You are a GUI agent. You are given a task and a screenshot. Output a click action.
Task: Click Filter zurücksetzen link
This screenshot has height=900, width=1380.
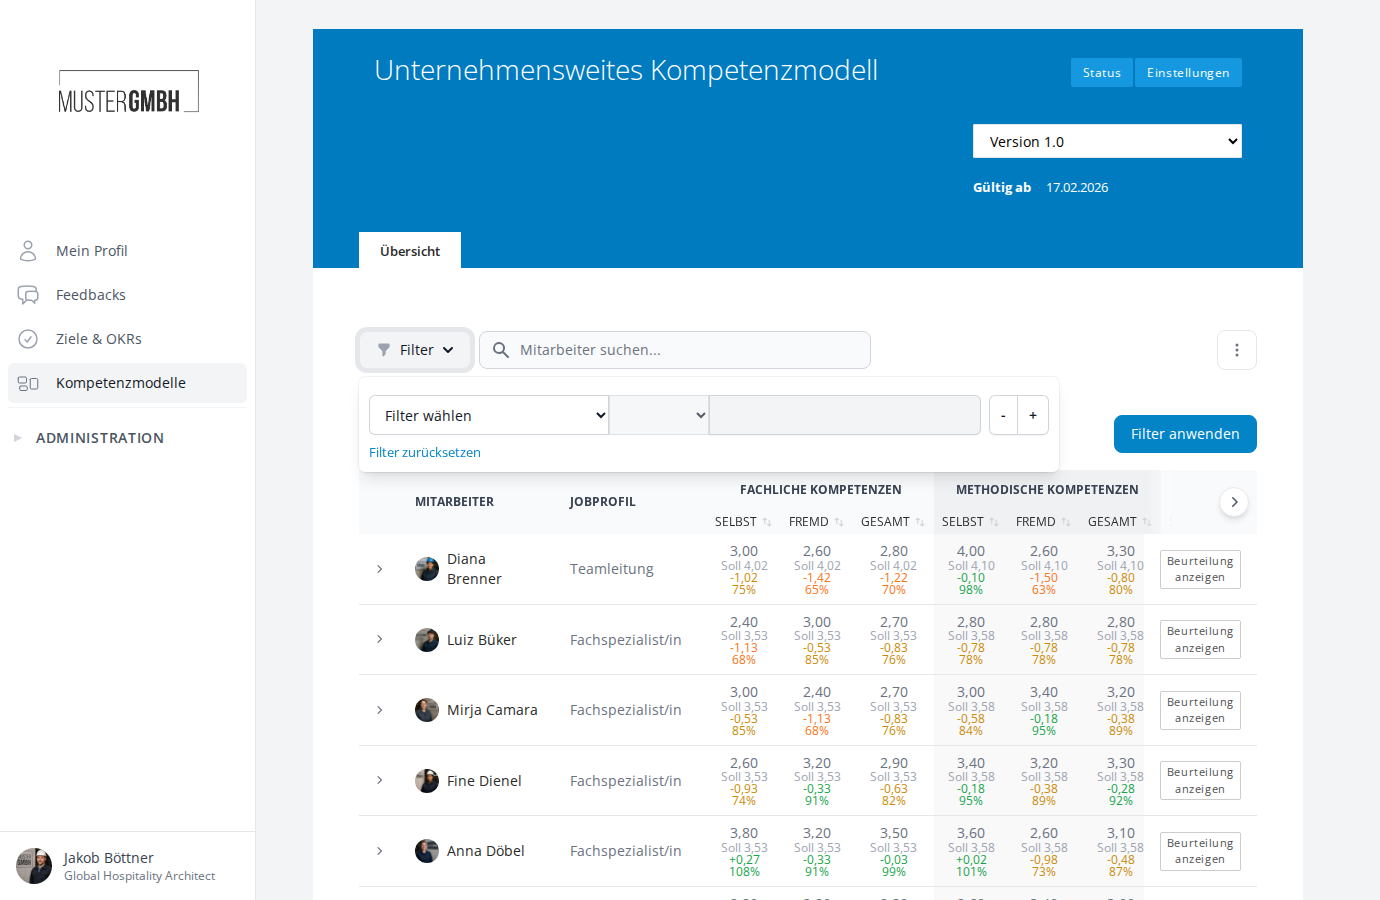(x=425, y=453)
